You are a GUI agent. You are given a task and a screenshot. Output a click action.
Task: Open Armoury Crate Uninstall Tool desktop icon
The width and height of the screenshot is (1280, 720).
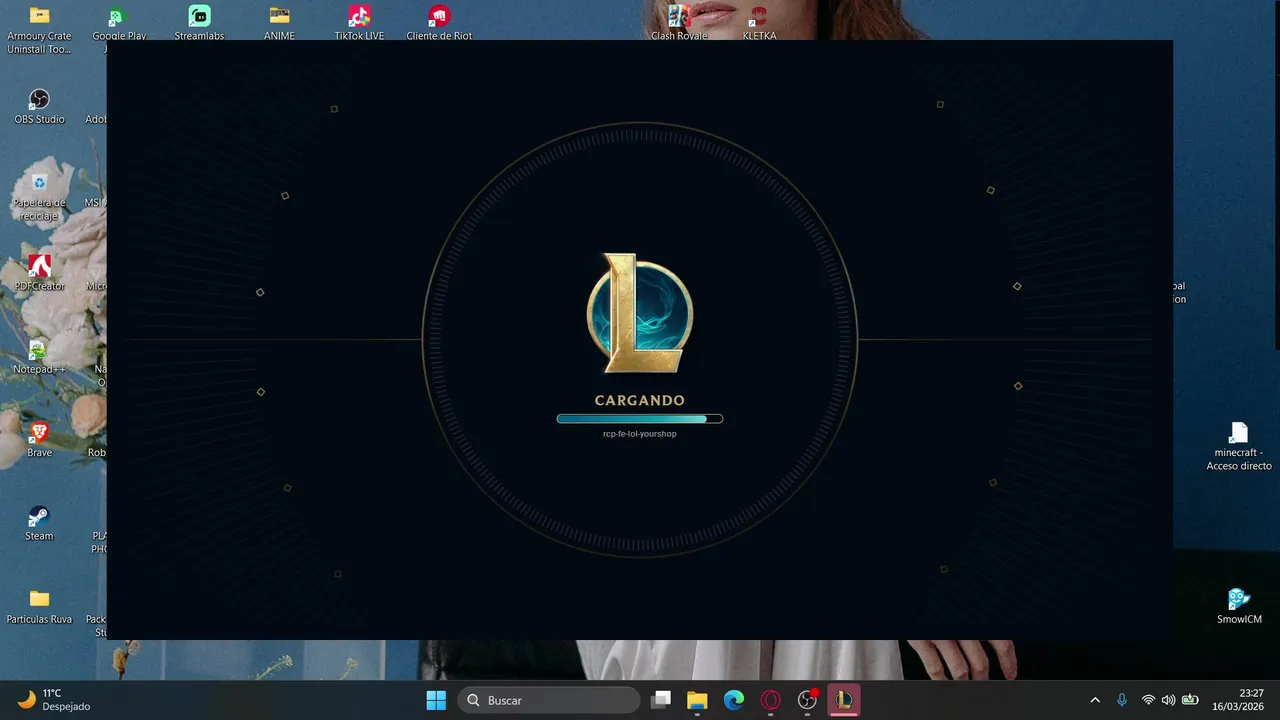tap(39, 29)
